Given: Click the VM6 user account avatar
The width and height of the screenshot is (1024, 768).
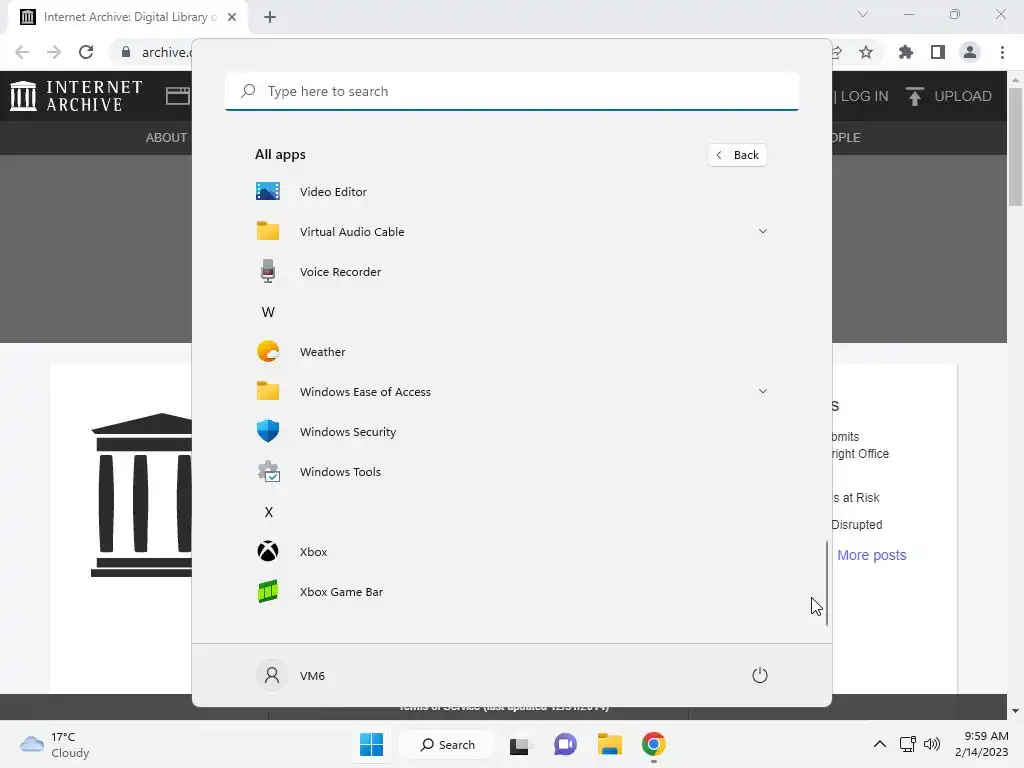Looking at the screenshot, I should tap(272, 675).
